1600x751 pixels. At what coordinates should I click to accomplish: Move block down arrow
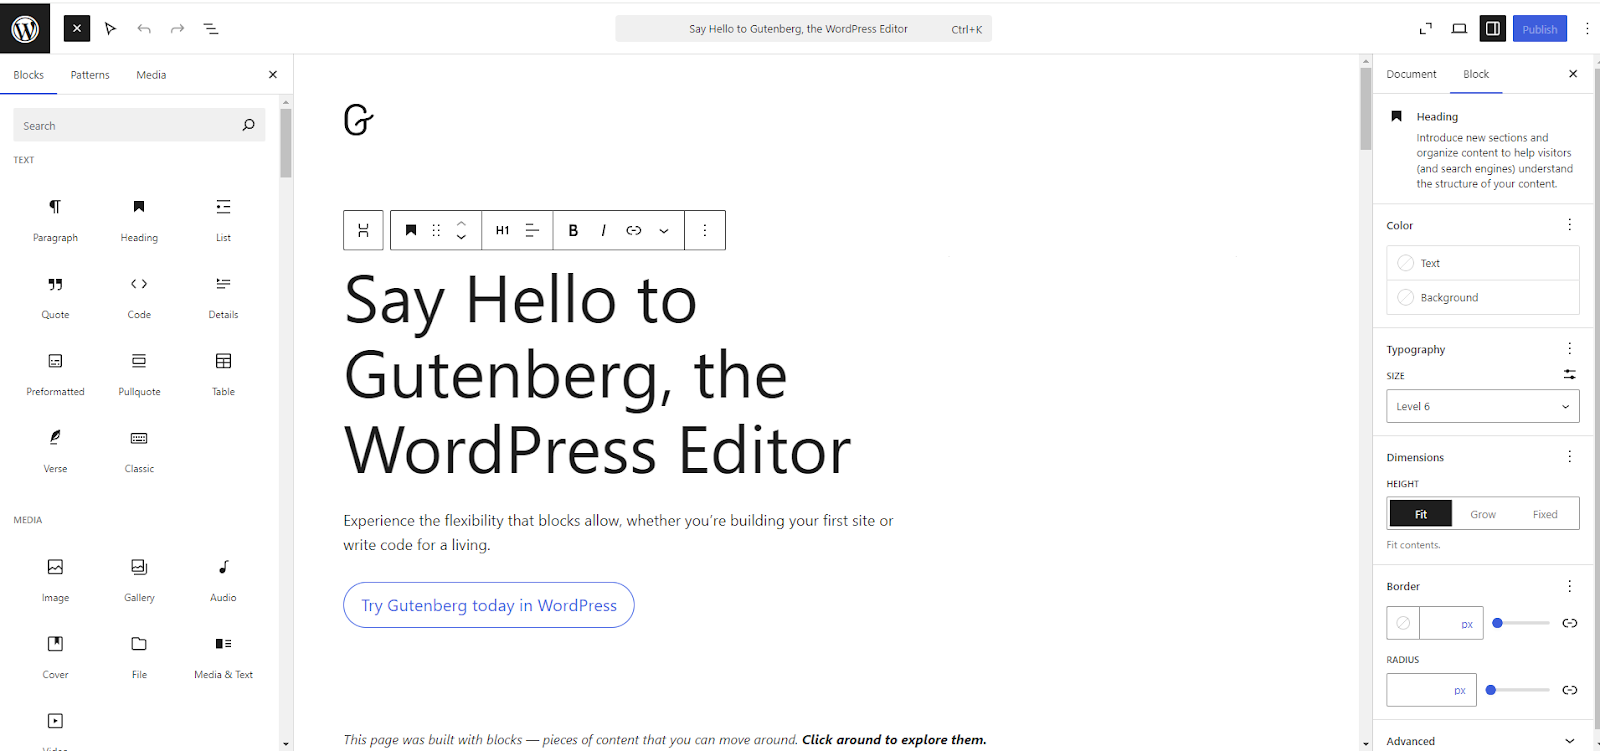point(461,237)
